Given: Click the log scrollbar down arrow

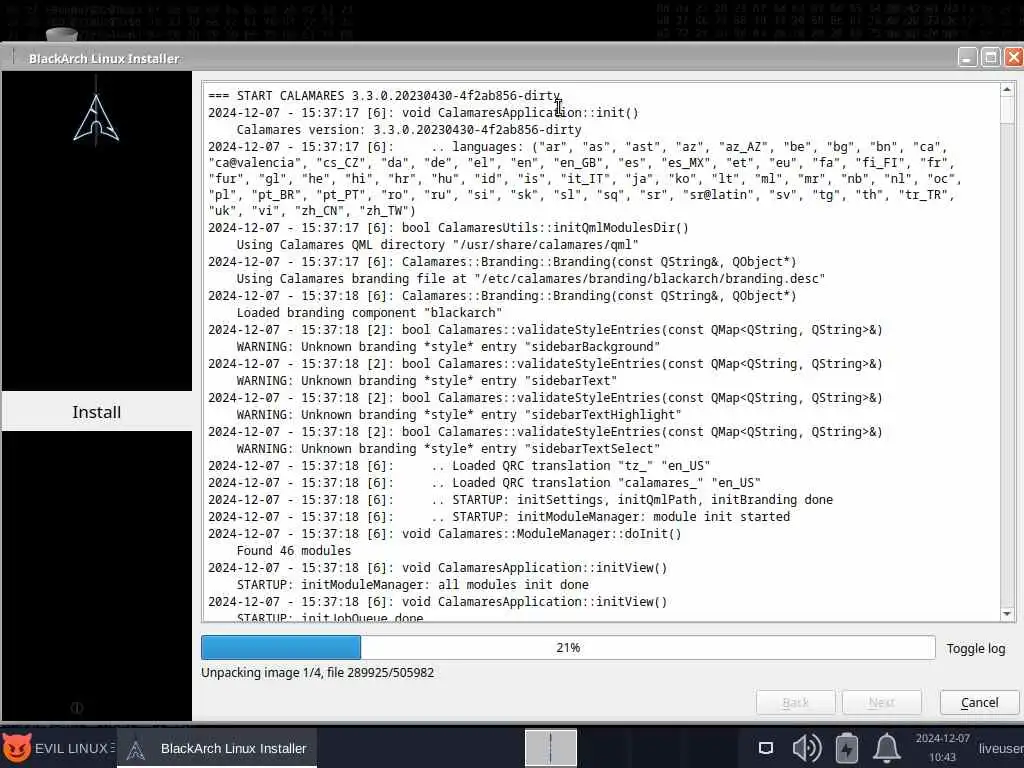Looking at the screenshot, I should (x=1006, y=614).
